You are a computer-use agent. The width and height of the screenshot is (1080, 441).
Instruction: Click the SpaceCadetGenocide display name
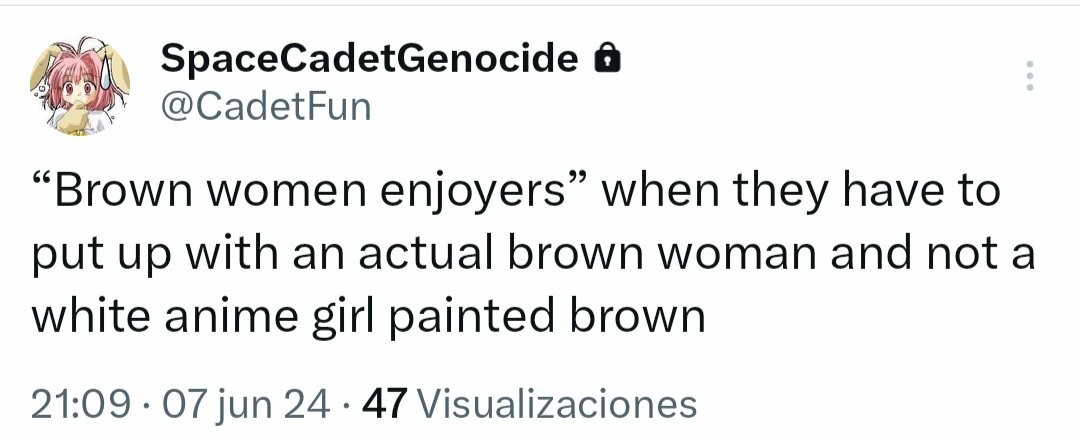[370, 60]
